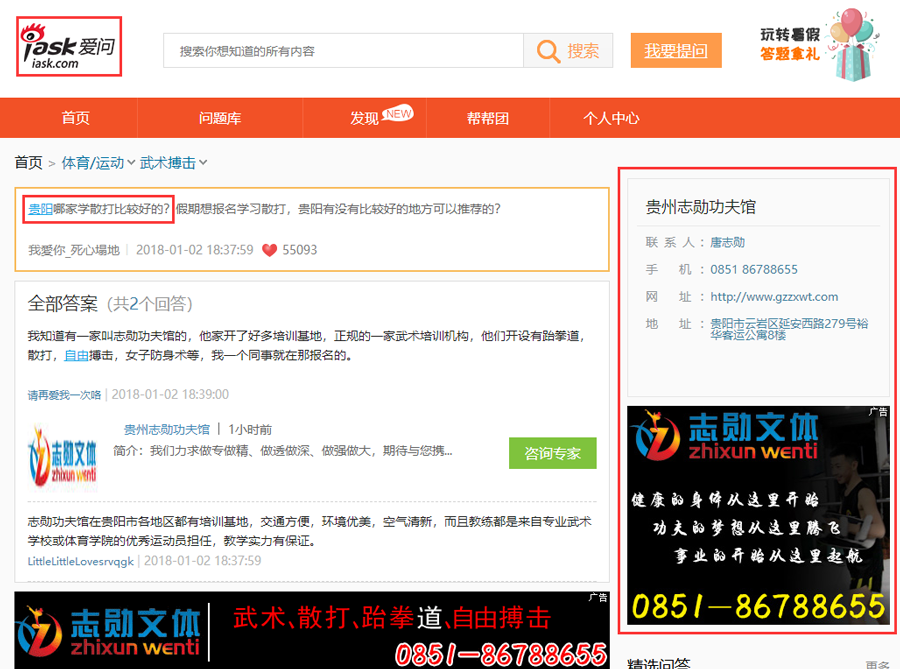Click the 广告 label on the sidebar ad
The height and width of the screenshot is (669, 900).
(878, 411)
